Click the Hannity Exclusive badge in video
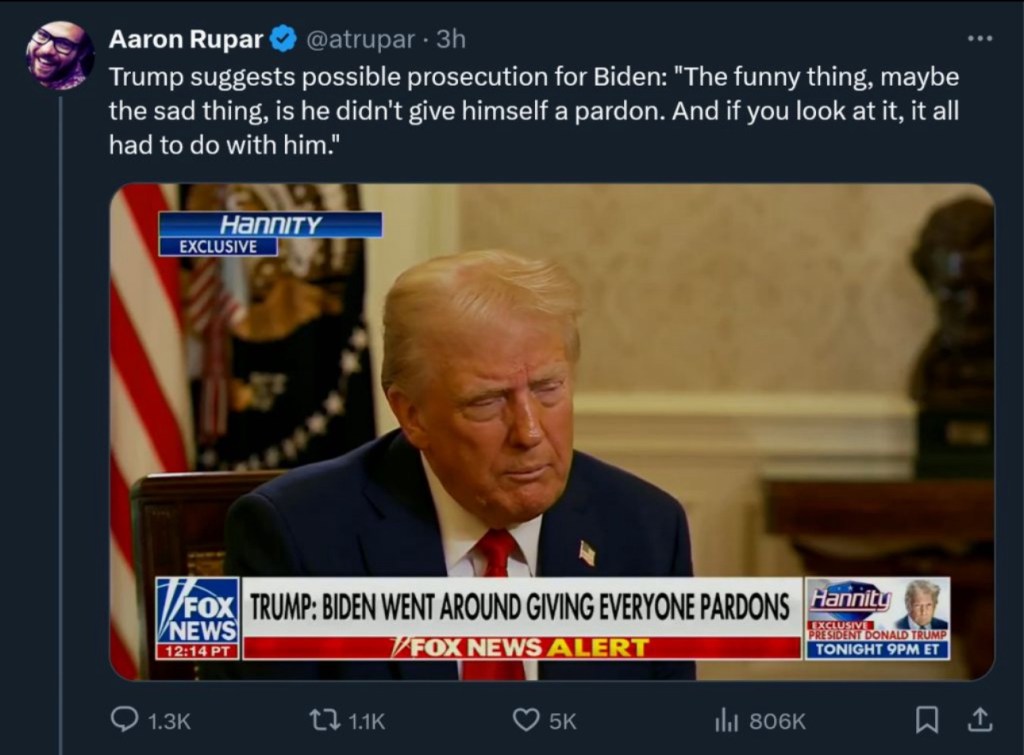The height and width of the screenshot is (755, 1024). (x=269, y=234)
